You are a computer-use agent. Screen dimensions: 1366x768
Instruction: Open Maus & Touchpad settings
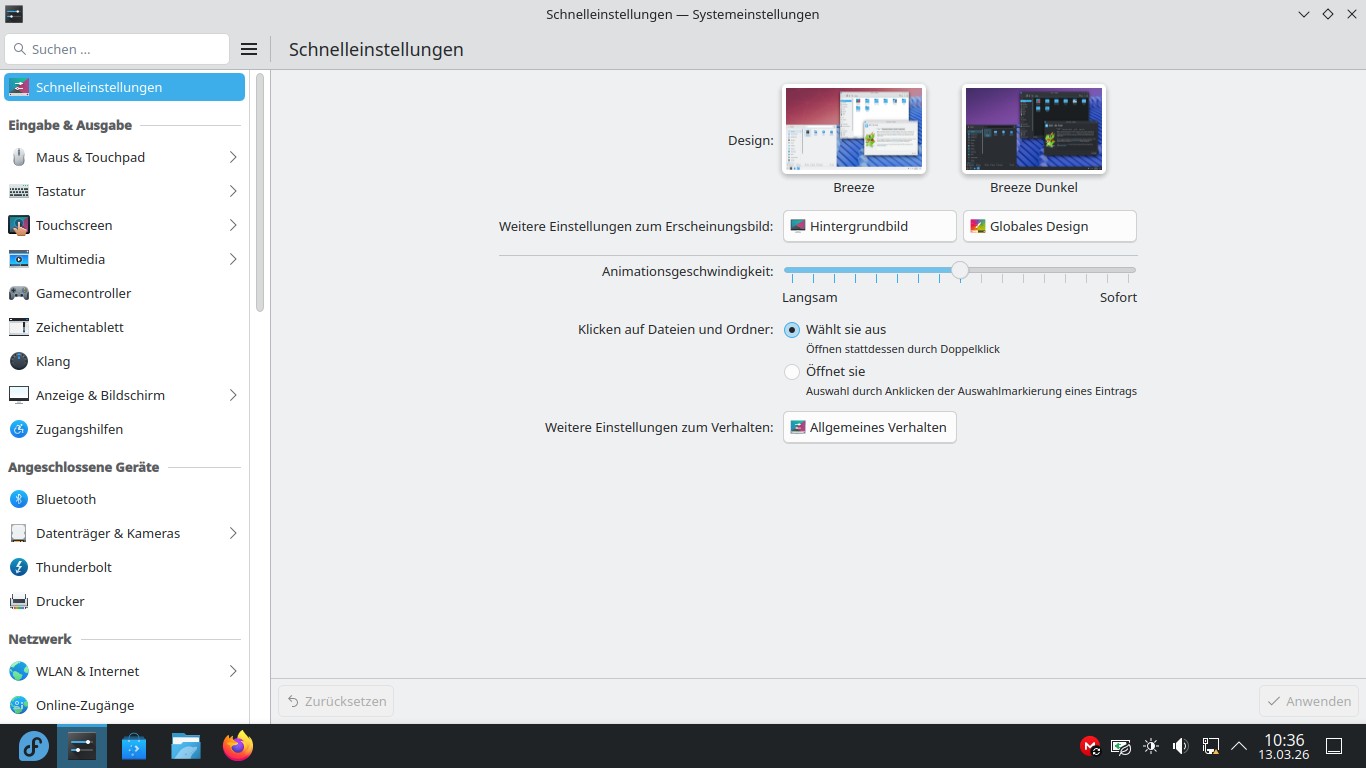[124, 157]
